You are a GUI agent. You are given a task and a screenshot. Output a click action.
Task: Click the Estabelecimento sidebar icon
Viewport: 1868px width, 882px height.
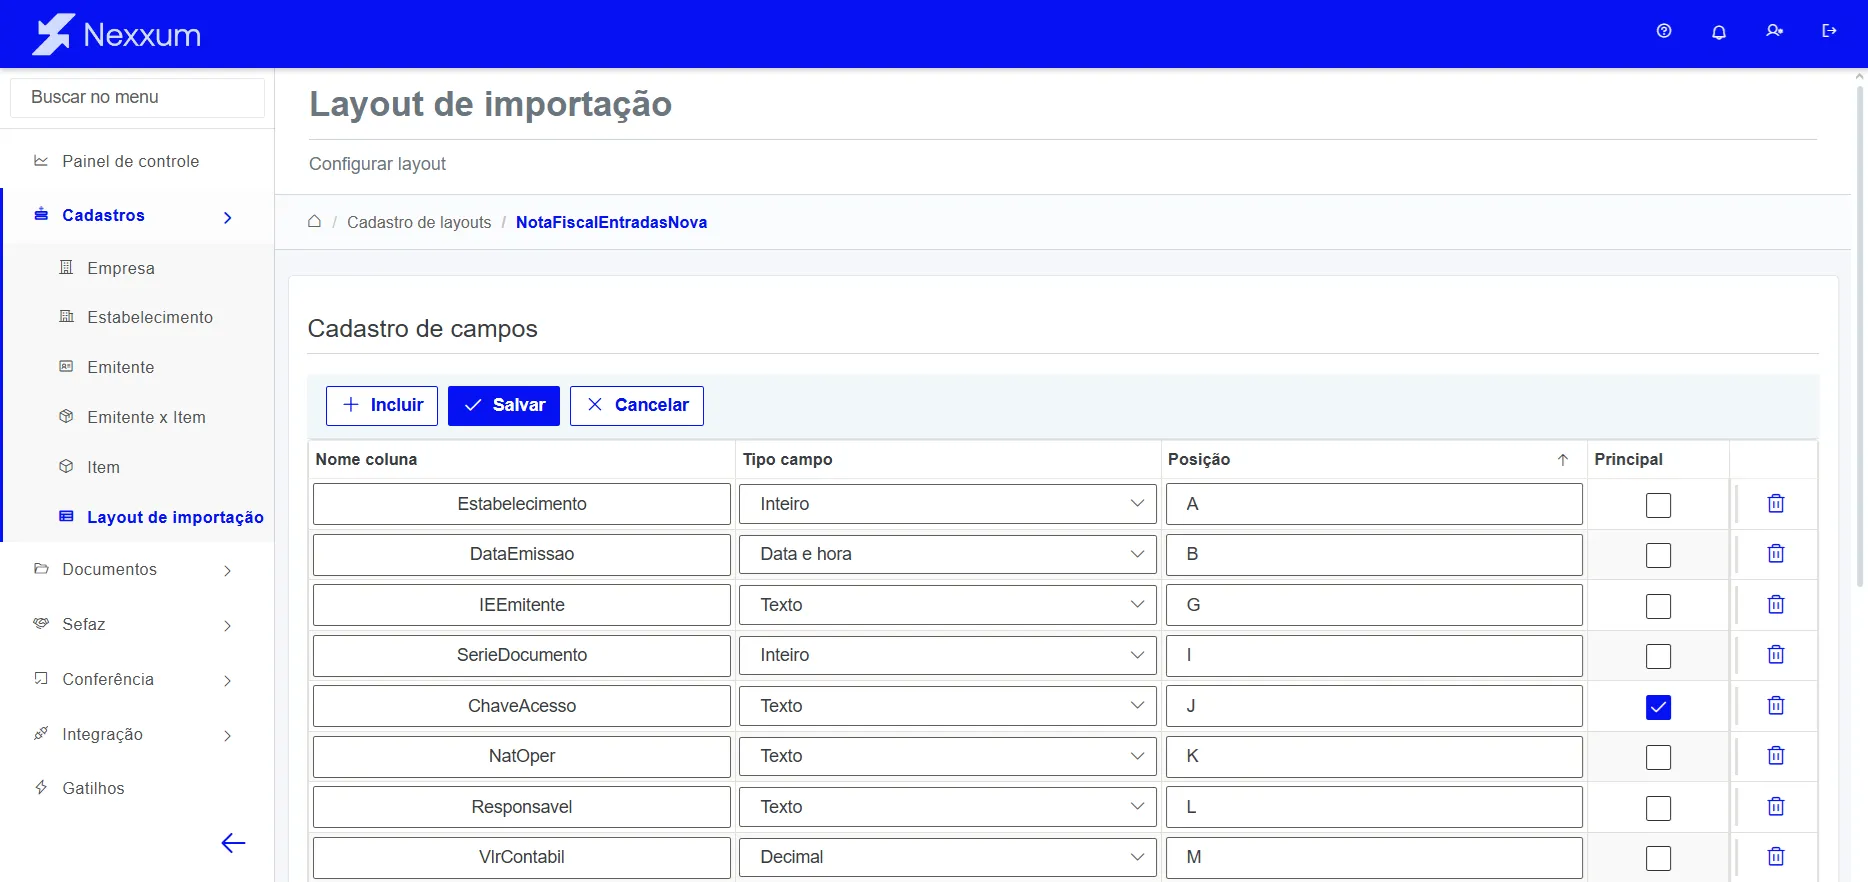(x=66, y=316)
